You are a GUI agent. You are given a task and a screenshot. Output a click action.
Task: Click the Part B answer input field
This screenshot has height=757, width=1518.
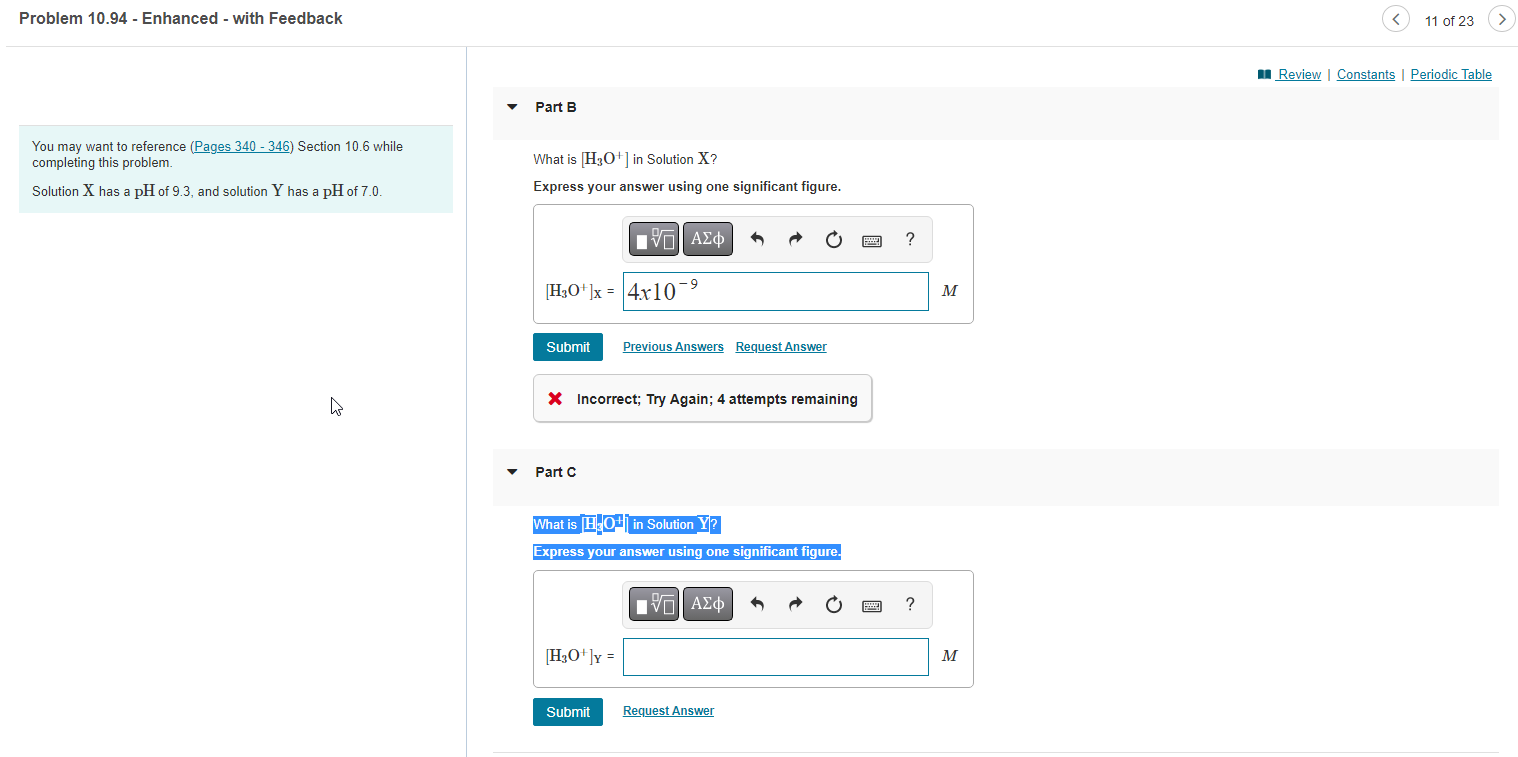click(x=776, y=292)
